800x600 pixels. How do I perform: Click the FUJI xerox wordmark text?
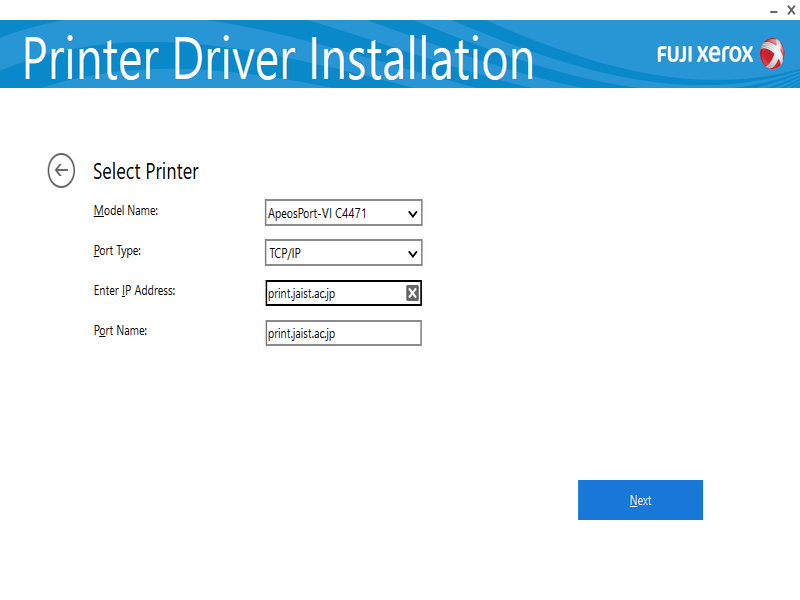click(705, 55)
